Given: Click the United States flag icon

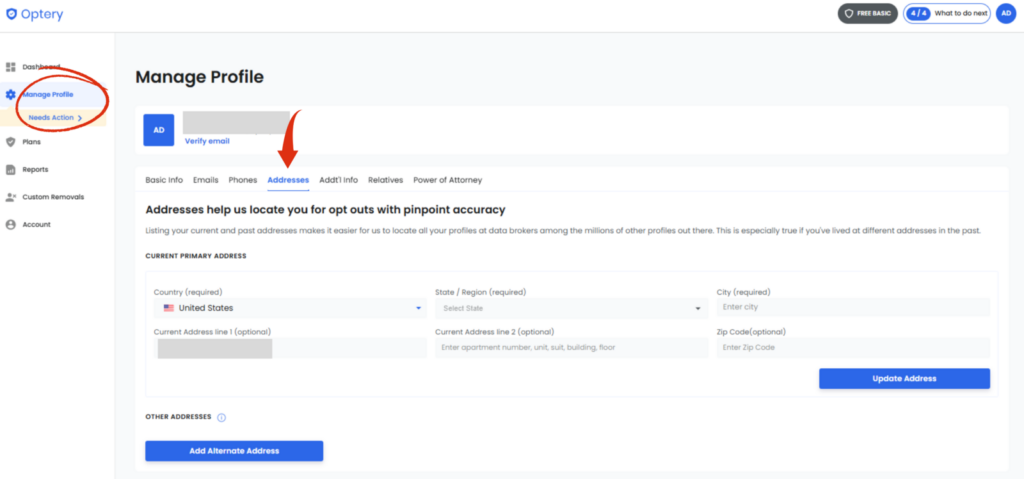Looking at the screenshot, I should click(168, 308).
